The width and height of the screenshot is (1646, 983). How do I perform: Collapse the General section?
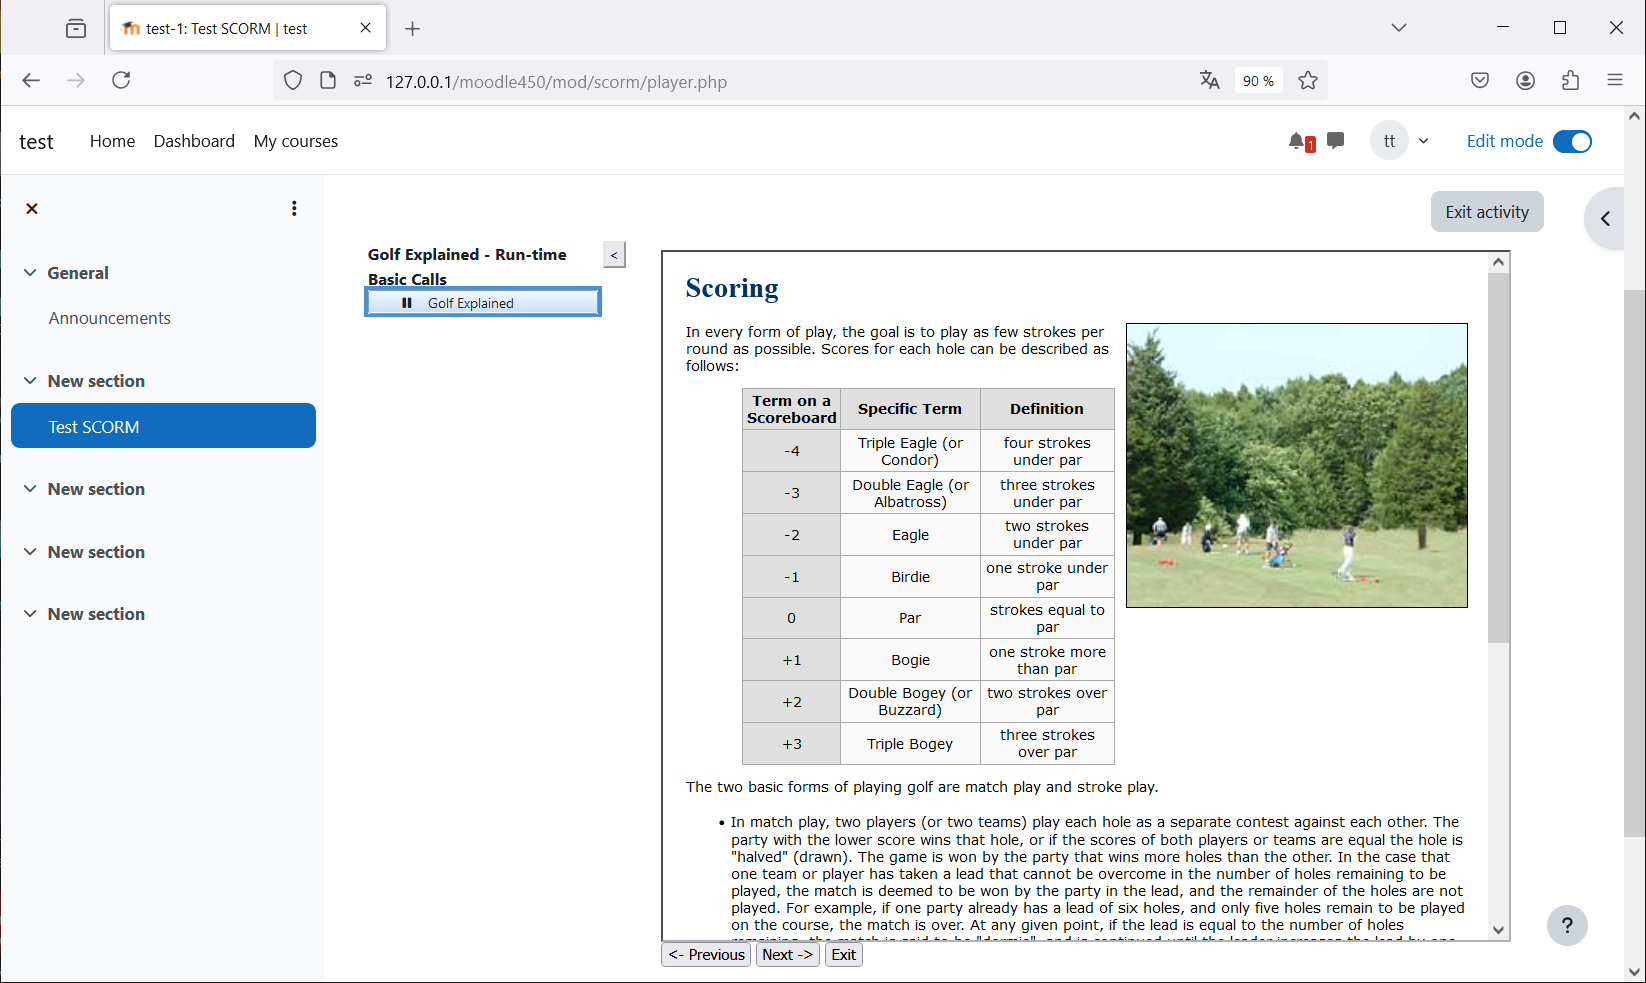pyautogui.click(x=30, y=273)
